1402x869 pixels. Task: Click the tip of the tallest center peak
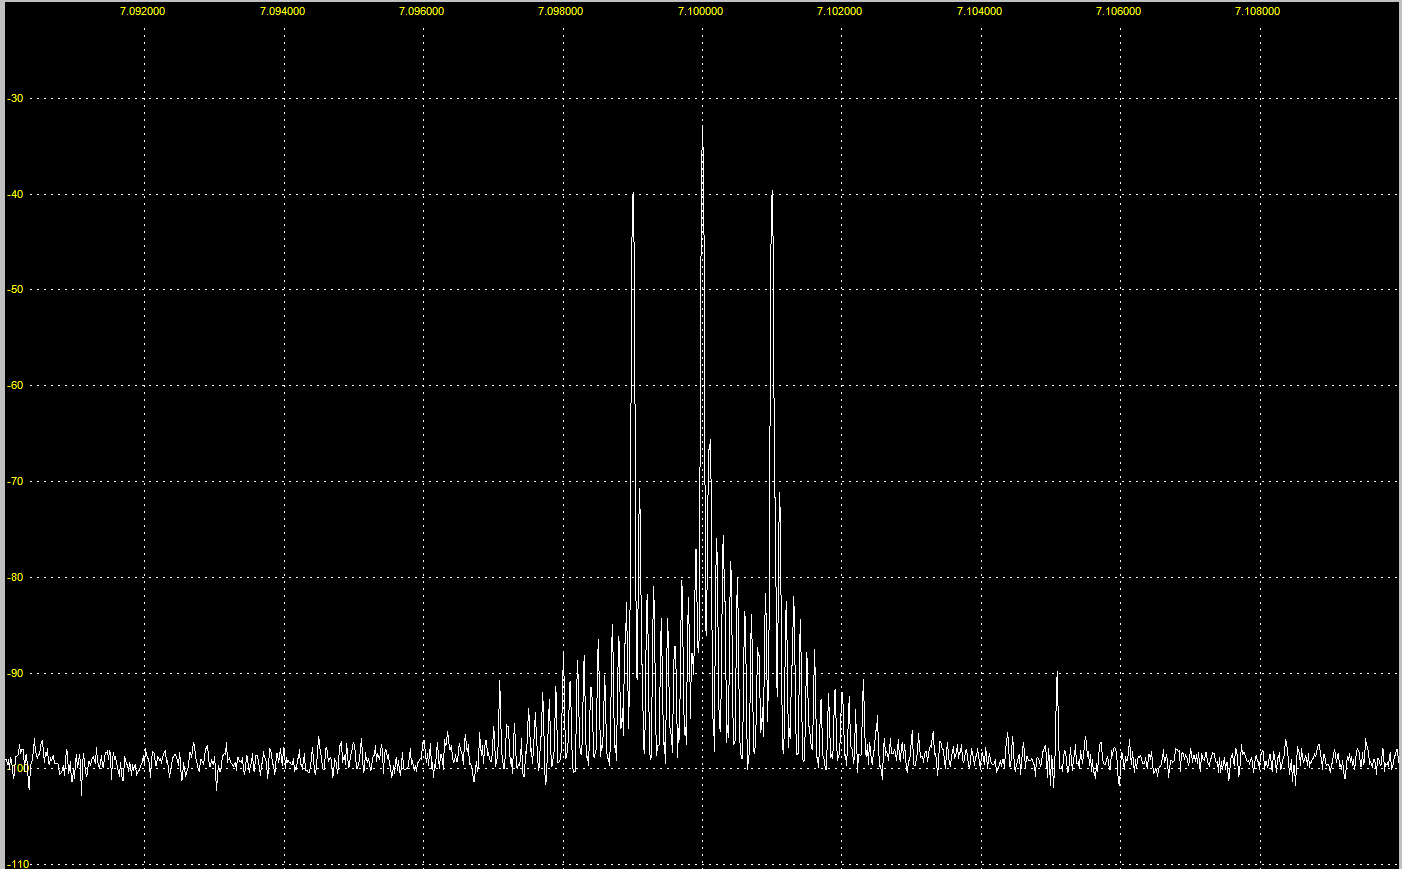coord(702,127)
